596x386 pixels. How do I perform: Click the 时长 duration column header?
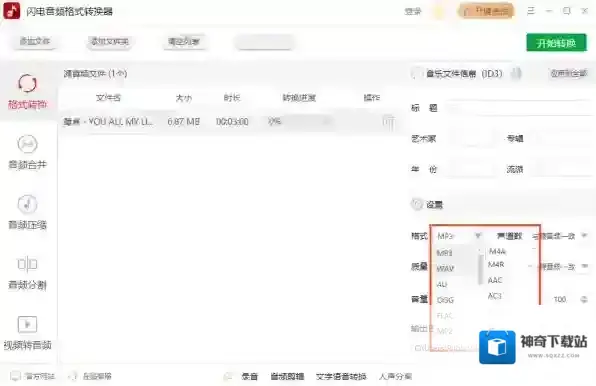click(232, 98)
